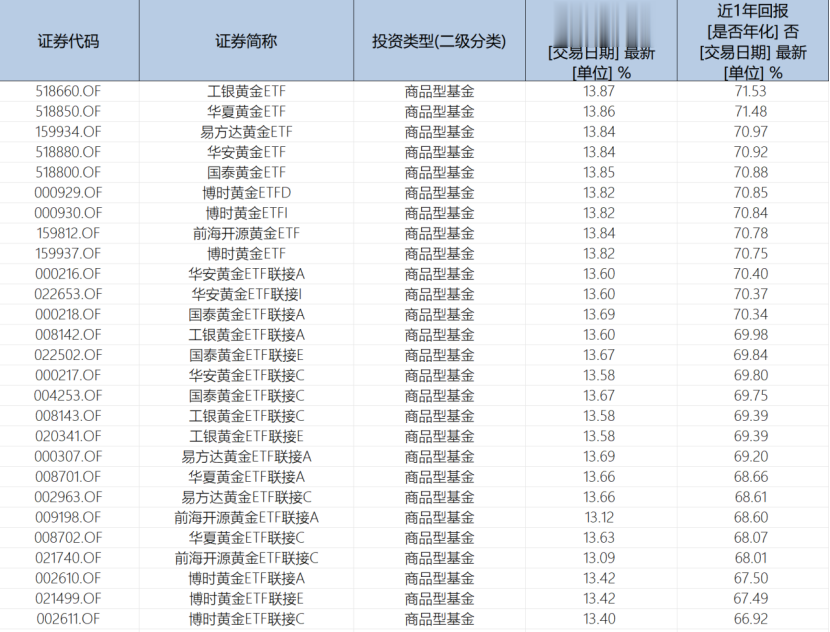Click fund code 000307.OF
This screenshot has width=830, height=632.
pos(68,457)
